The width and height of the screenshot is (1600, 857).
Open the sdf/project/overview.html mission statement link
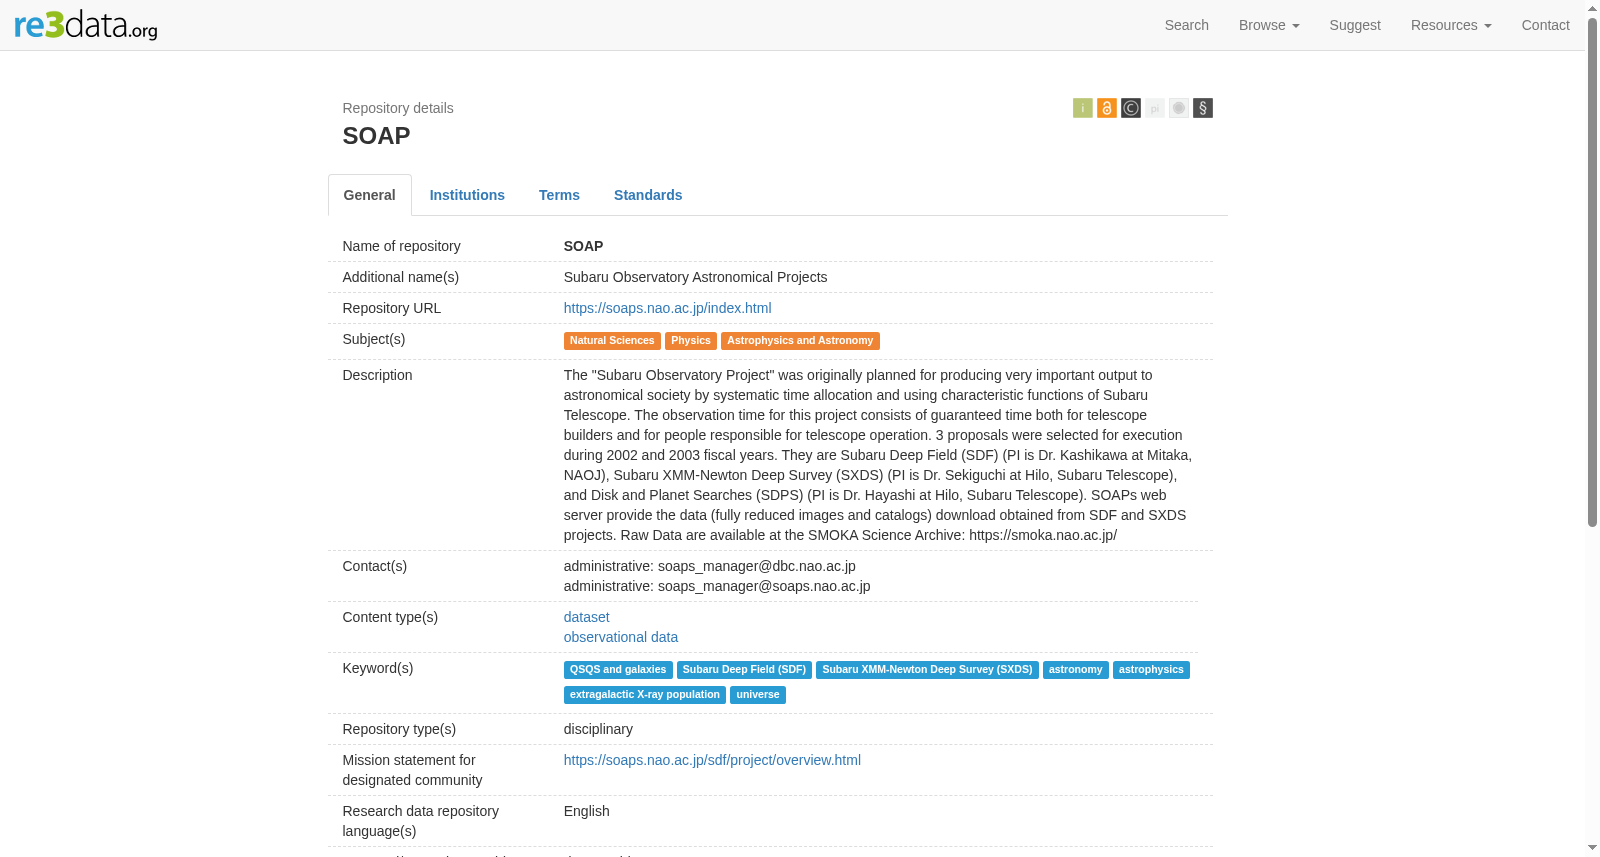pyautogui.click(x=712, y=760)
